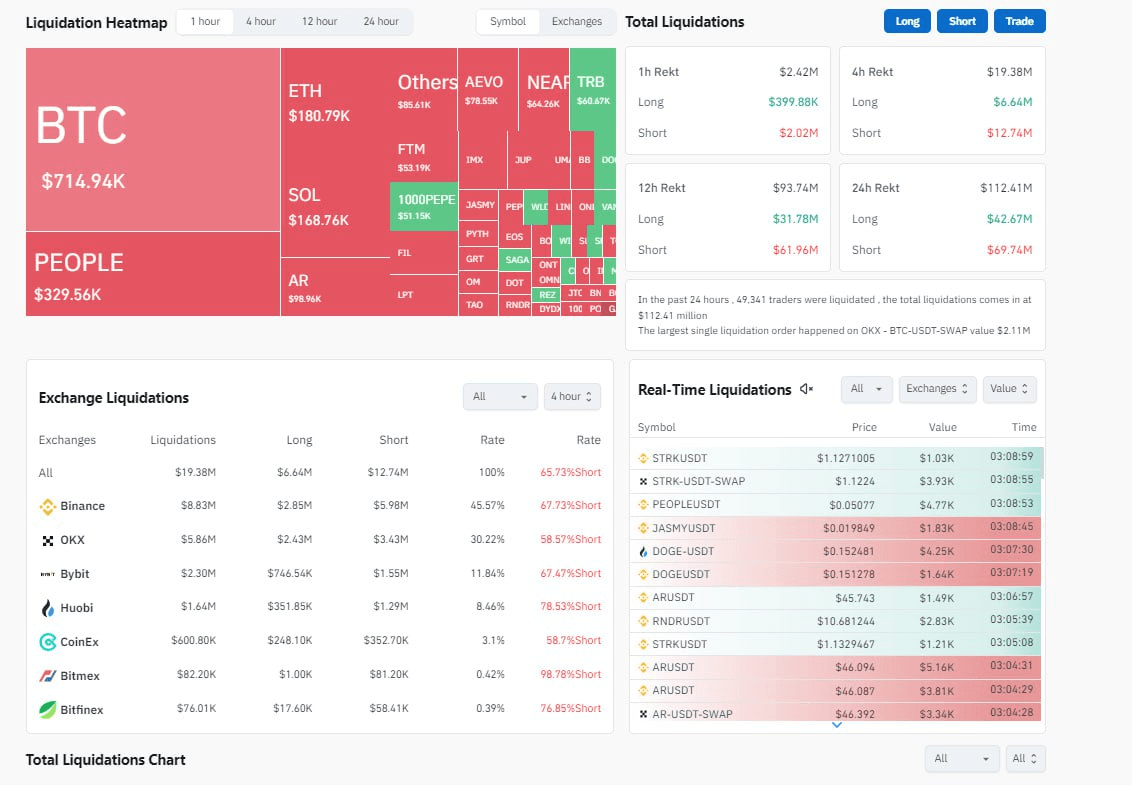Toggle the Real-Time Liquidations sound mute icon

click(x=806, y=389)
